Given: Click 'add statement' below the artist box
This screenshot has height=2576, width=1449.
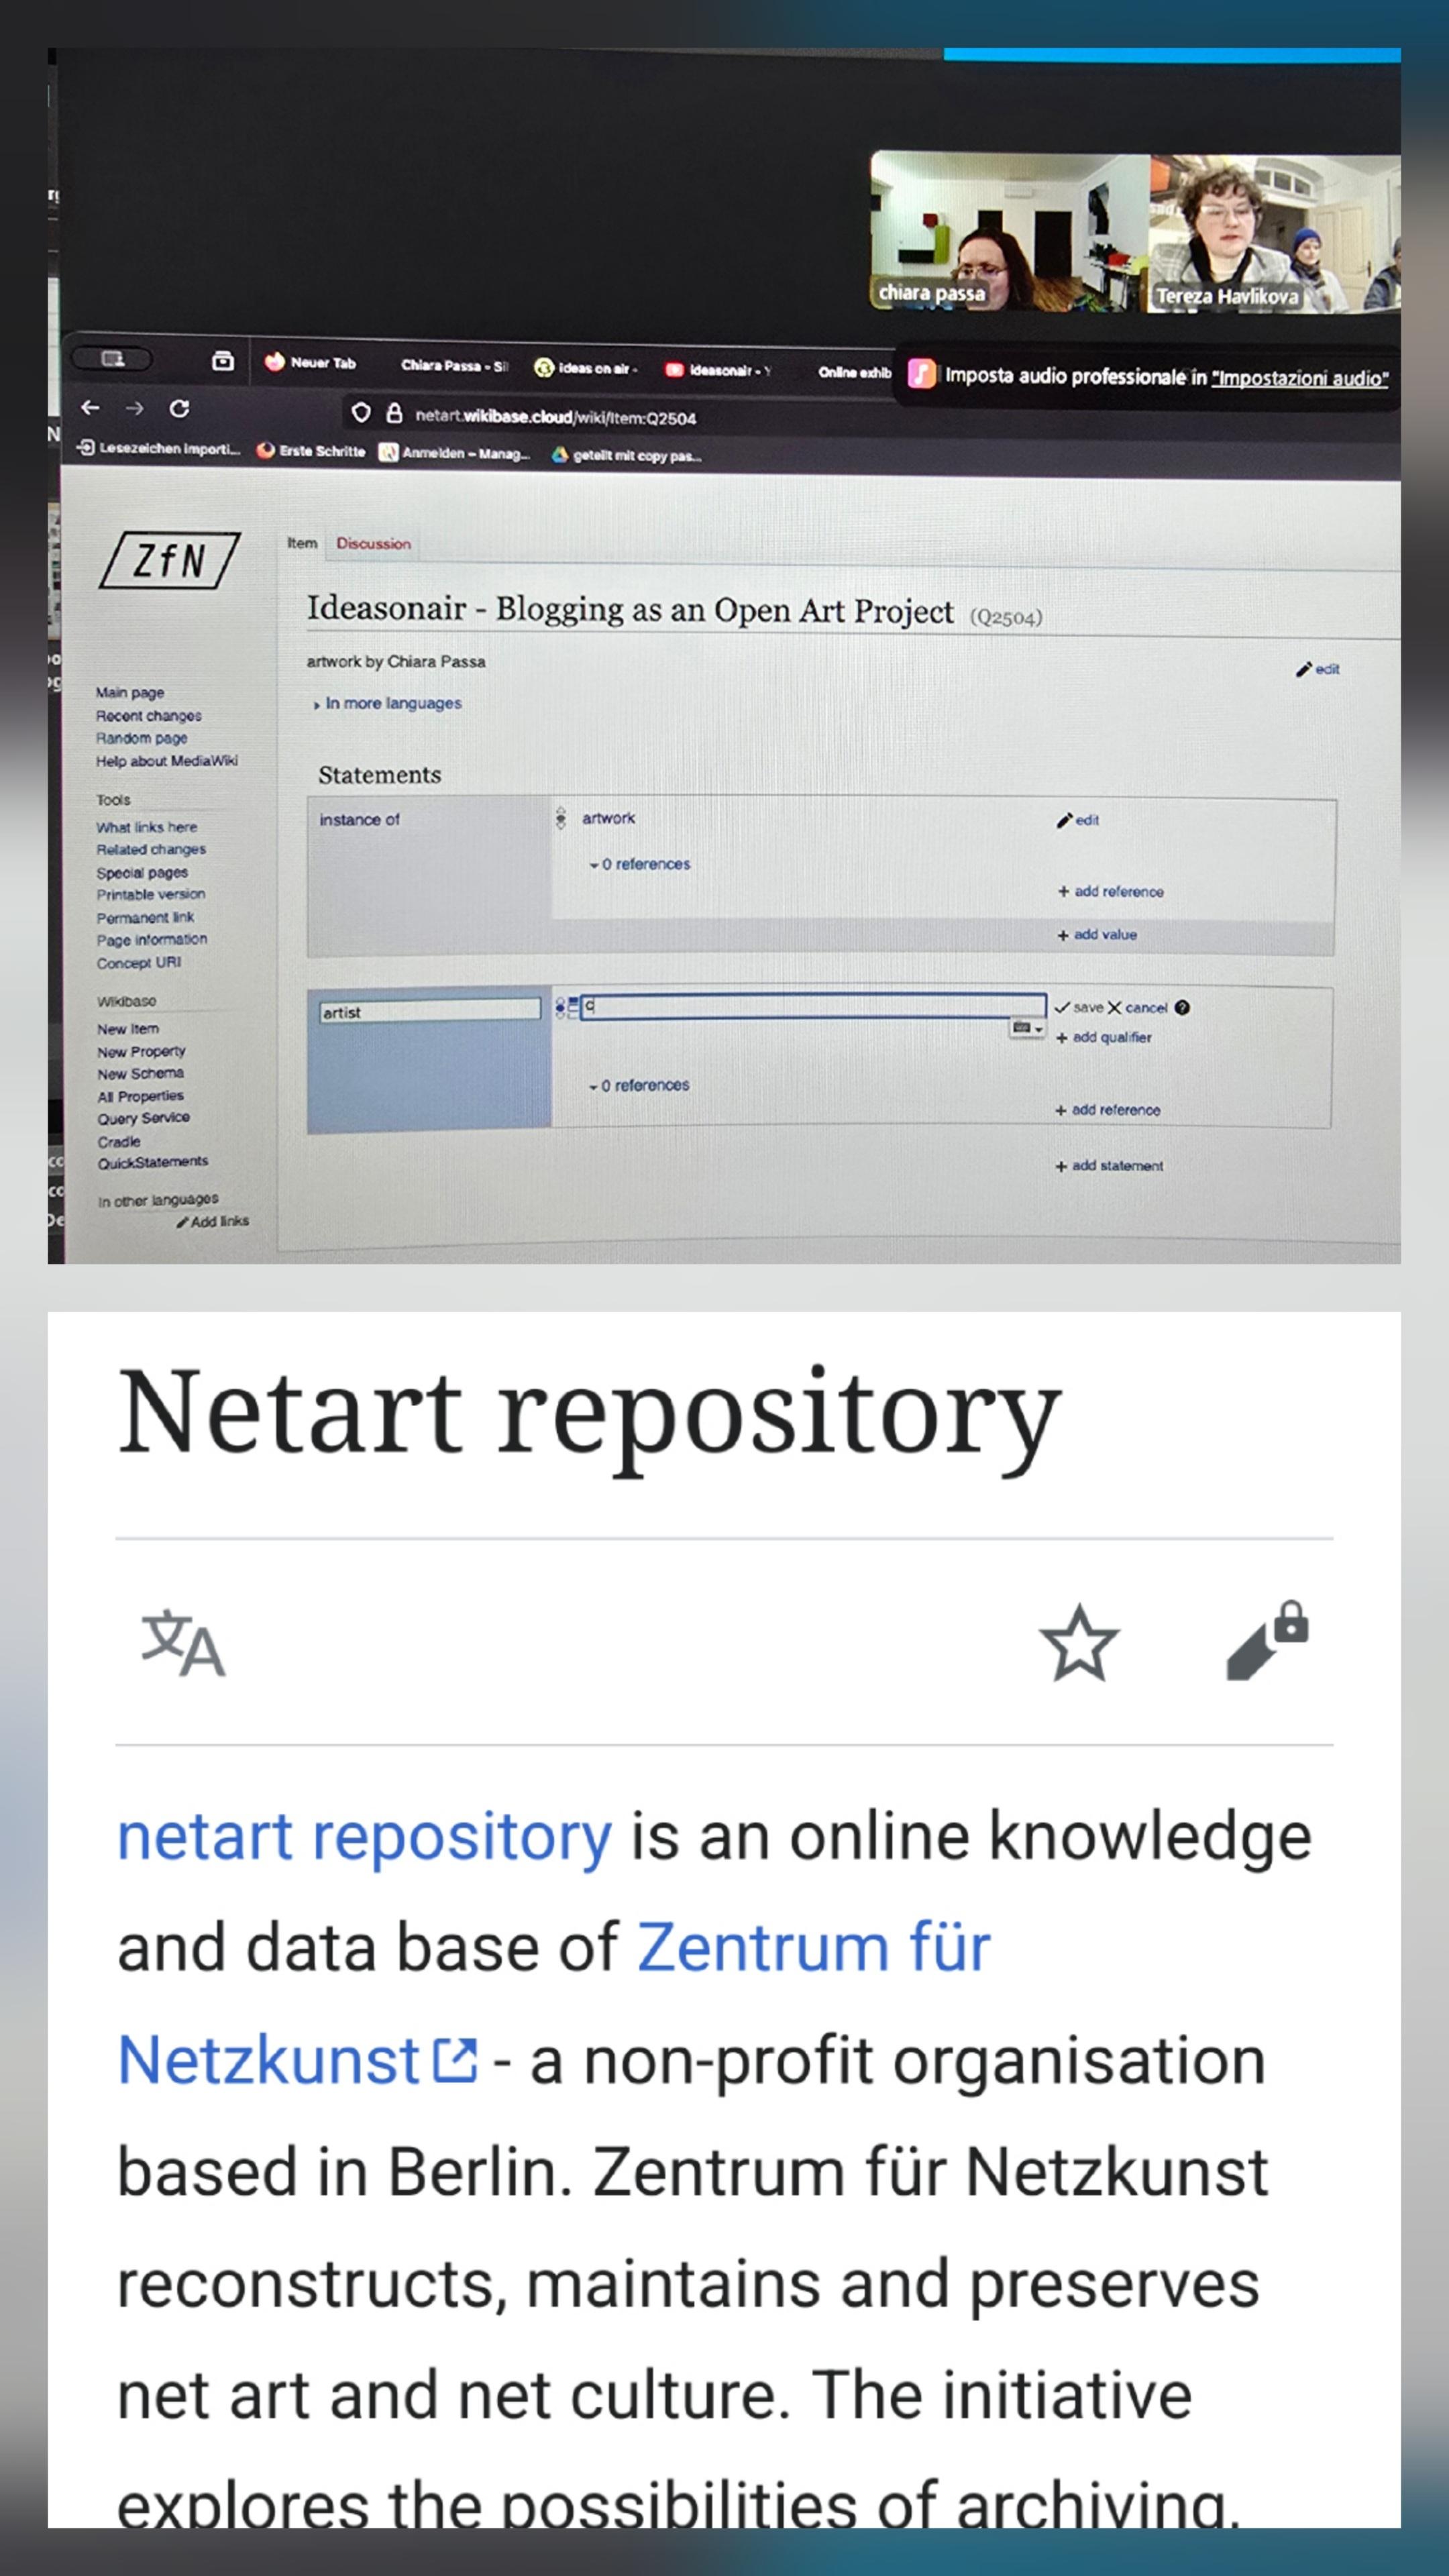Looking at the screenshot, I should 1109,1166.
